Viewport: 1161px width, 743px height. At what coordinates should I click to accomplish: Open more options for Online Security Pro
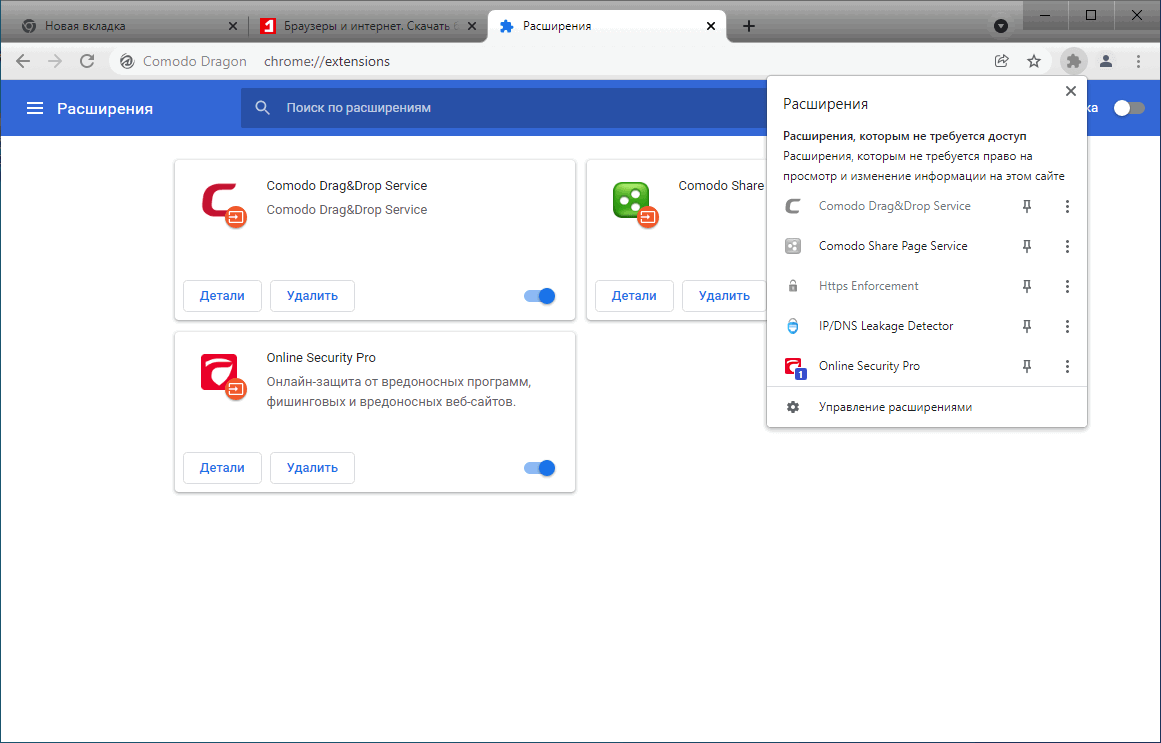[1067, 367]
